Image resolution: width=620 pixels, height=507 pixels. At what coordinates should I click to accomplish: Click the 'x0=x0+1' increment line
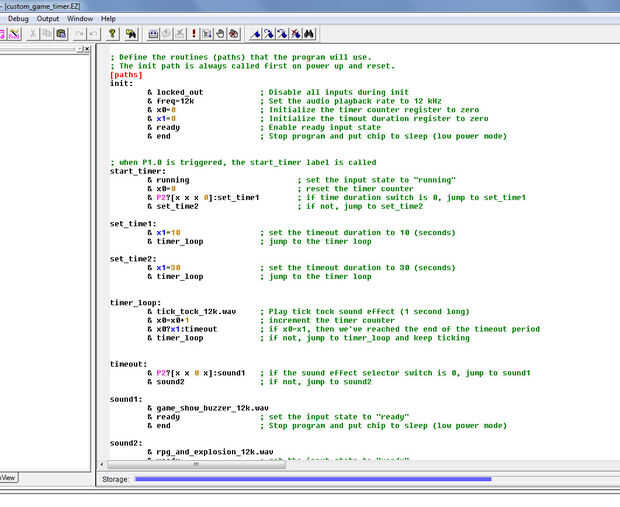[x=168, y=320]
